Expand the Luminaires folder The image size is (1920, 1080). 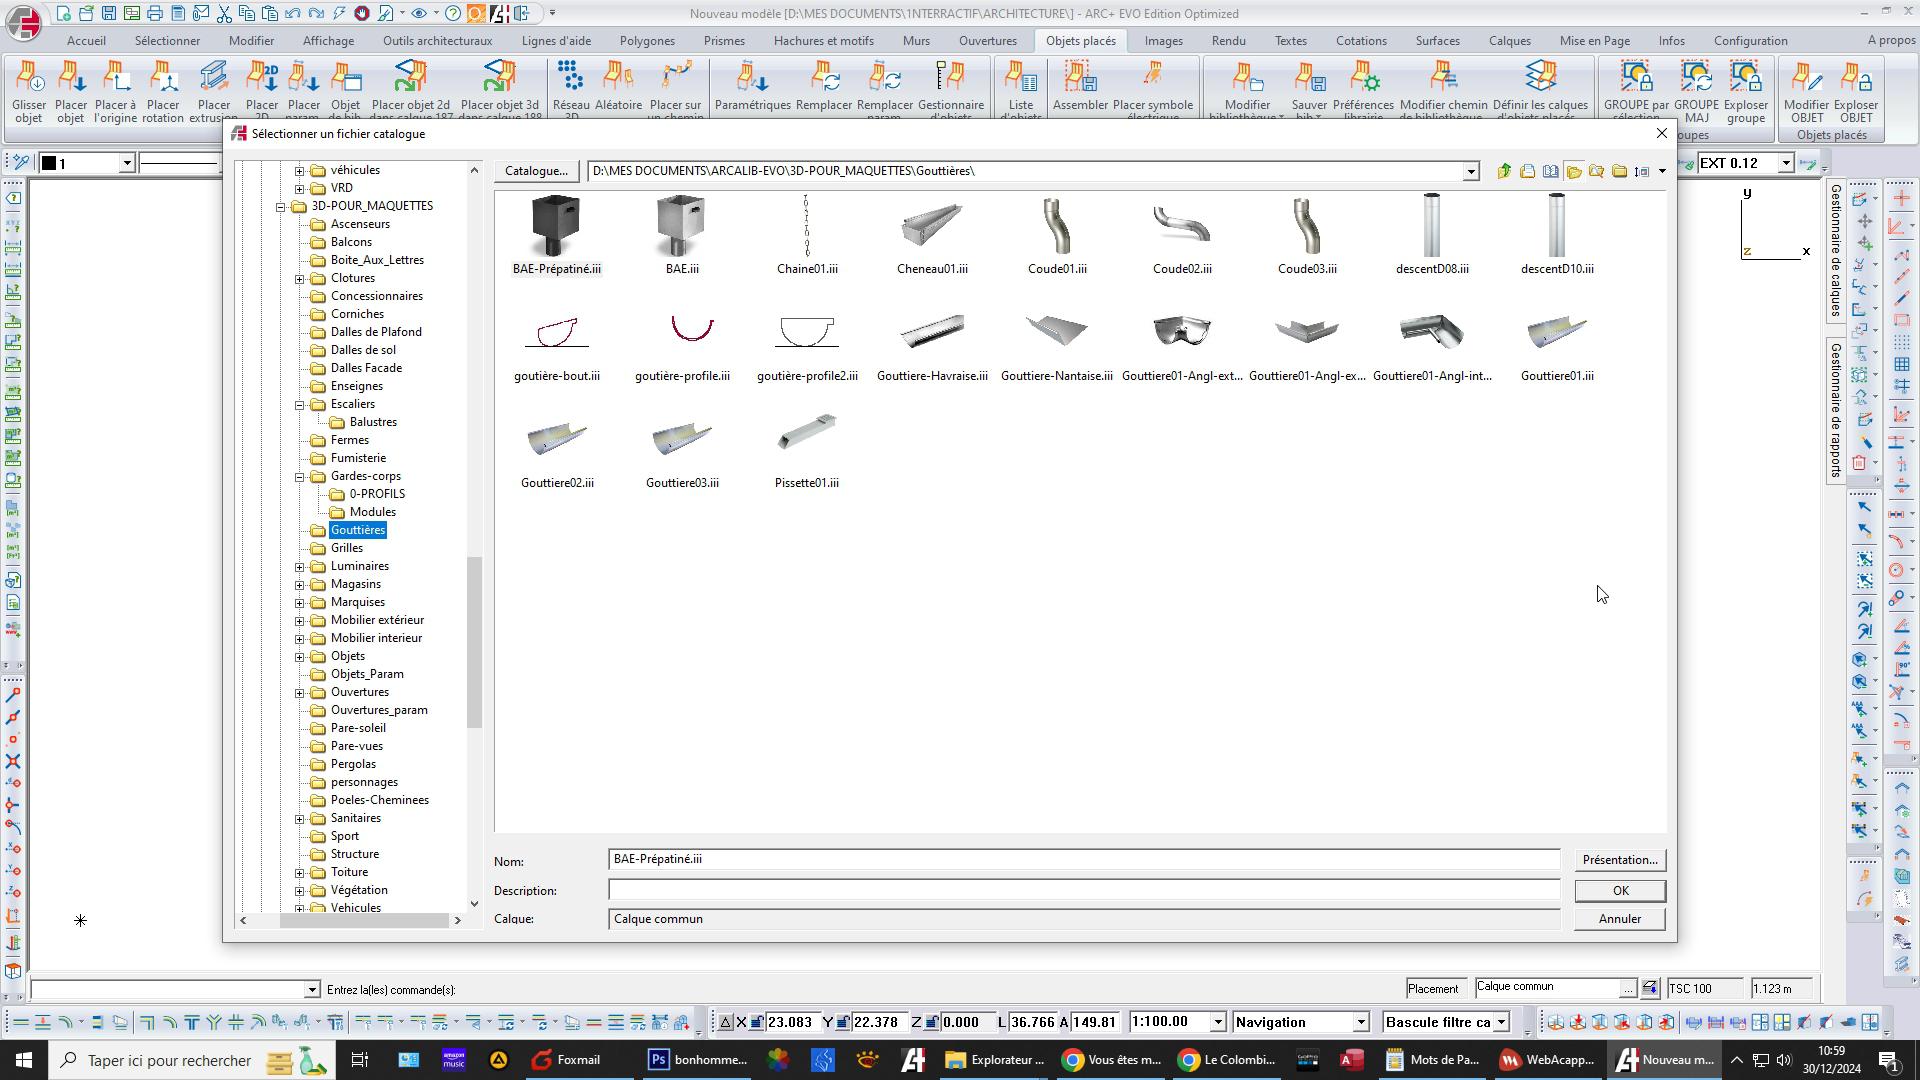299,567
